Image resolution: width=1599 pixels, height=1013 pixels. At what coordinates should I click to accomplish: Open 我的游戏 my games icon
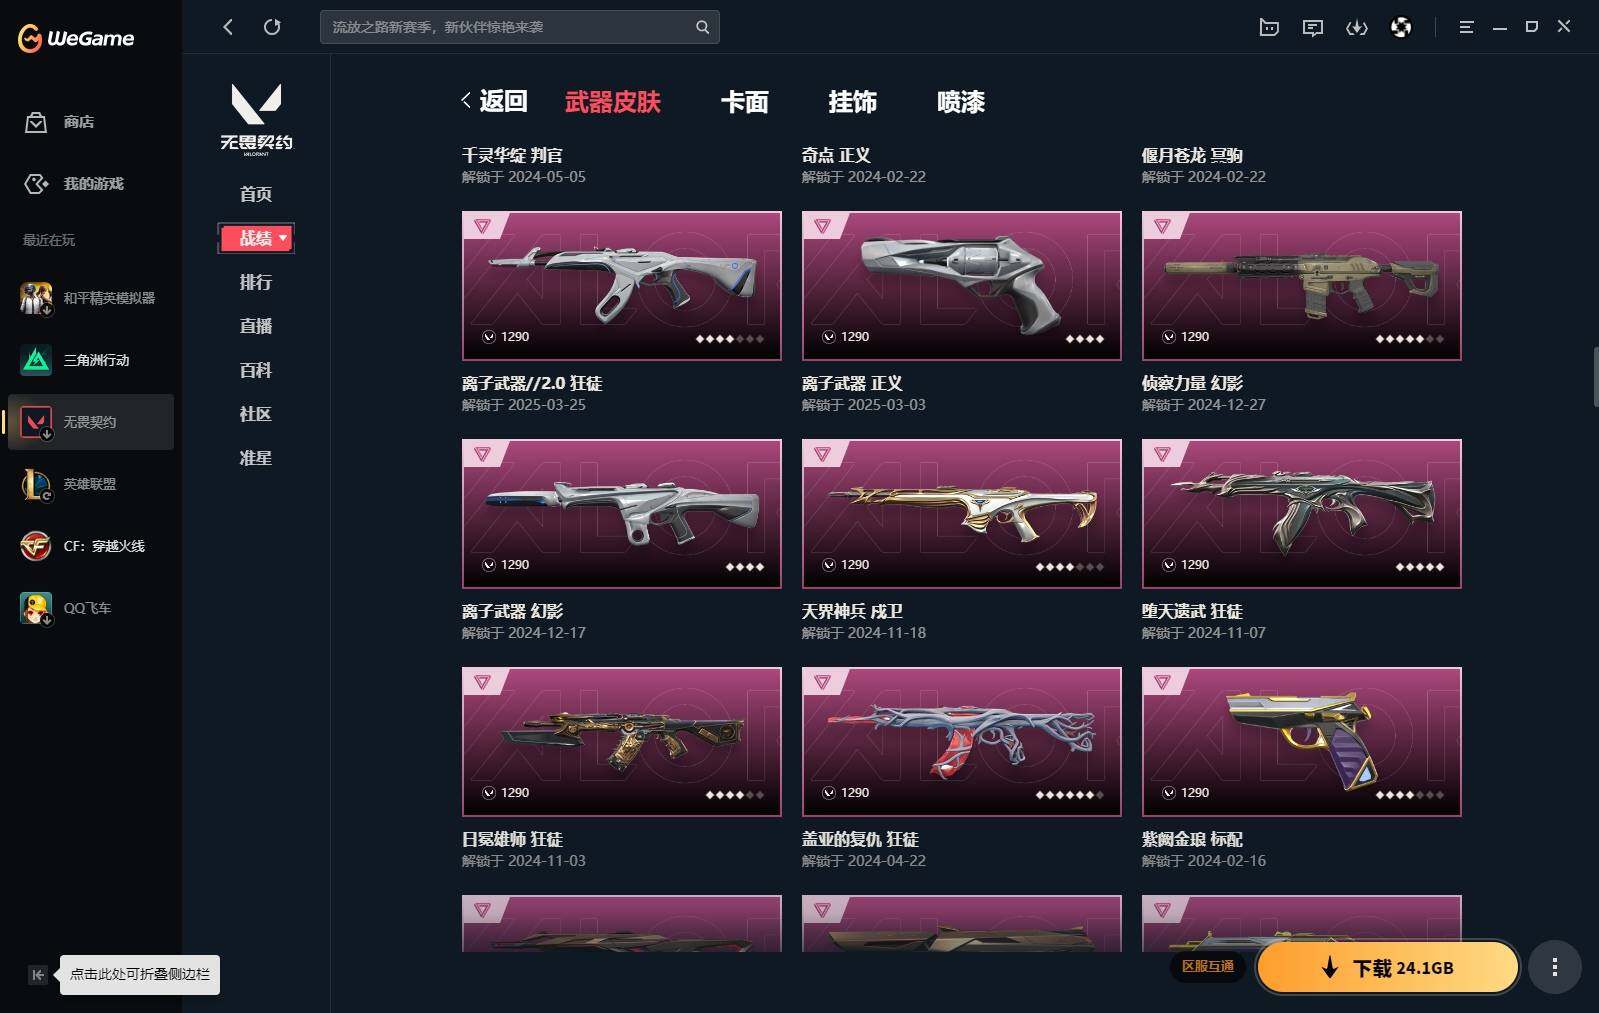point(36,184)
